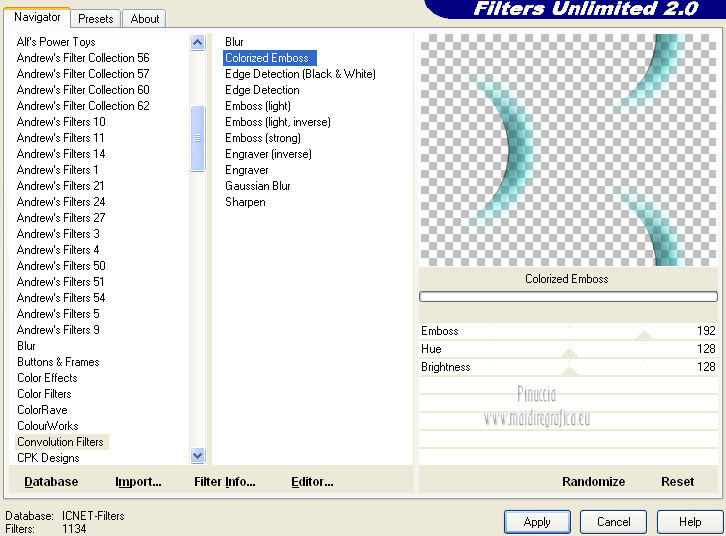The height and width of the screenshot is (536, 726).
Task: Choose the plain Engraver filter
Action: point(247,170)
